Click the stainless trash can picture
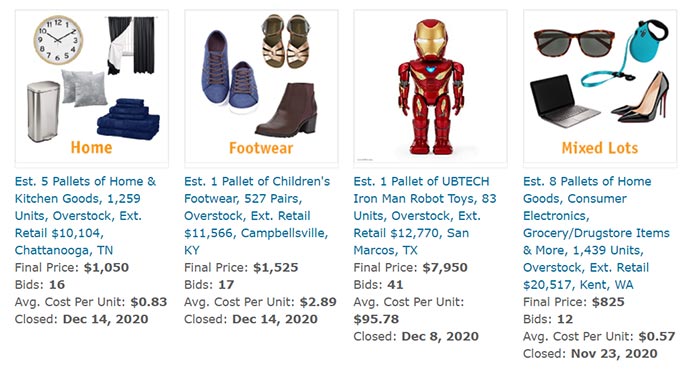700x375 pixels. 43,111
